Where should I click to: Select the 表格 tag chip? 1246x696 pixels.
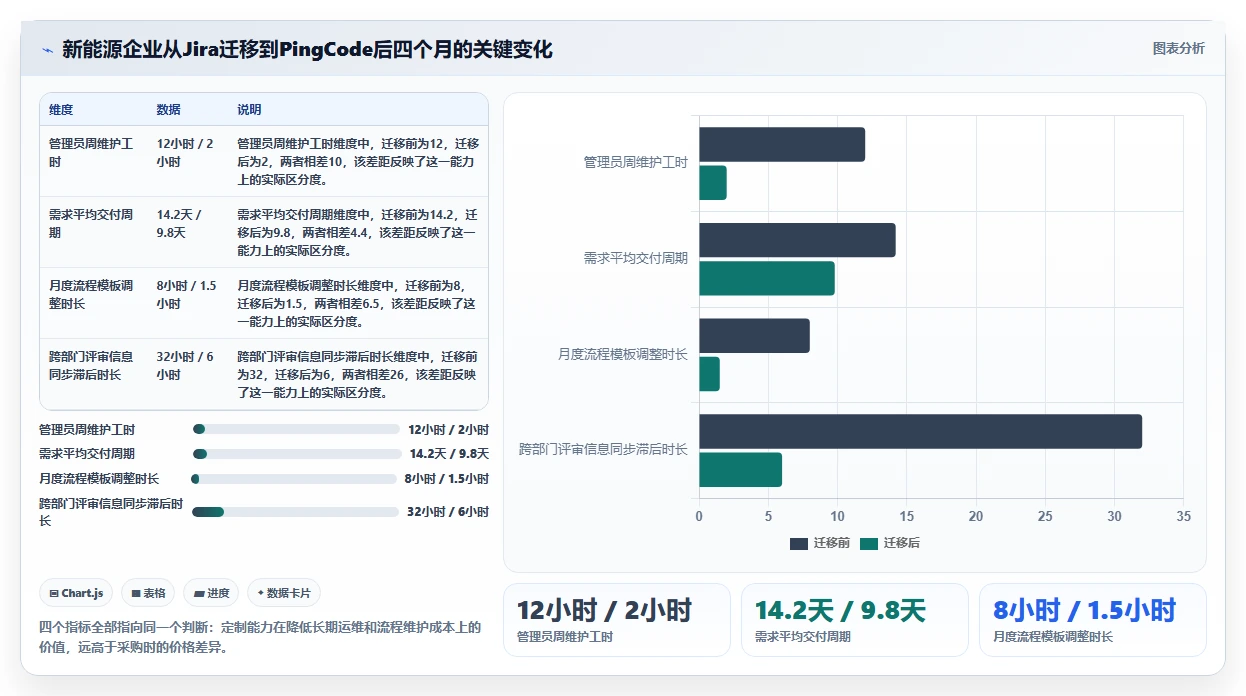click(x=148, y=593)
